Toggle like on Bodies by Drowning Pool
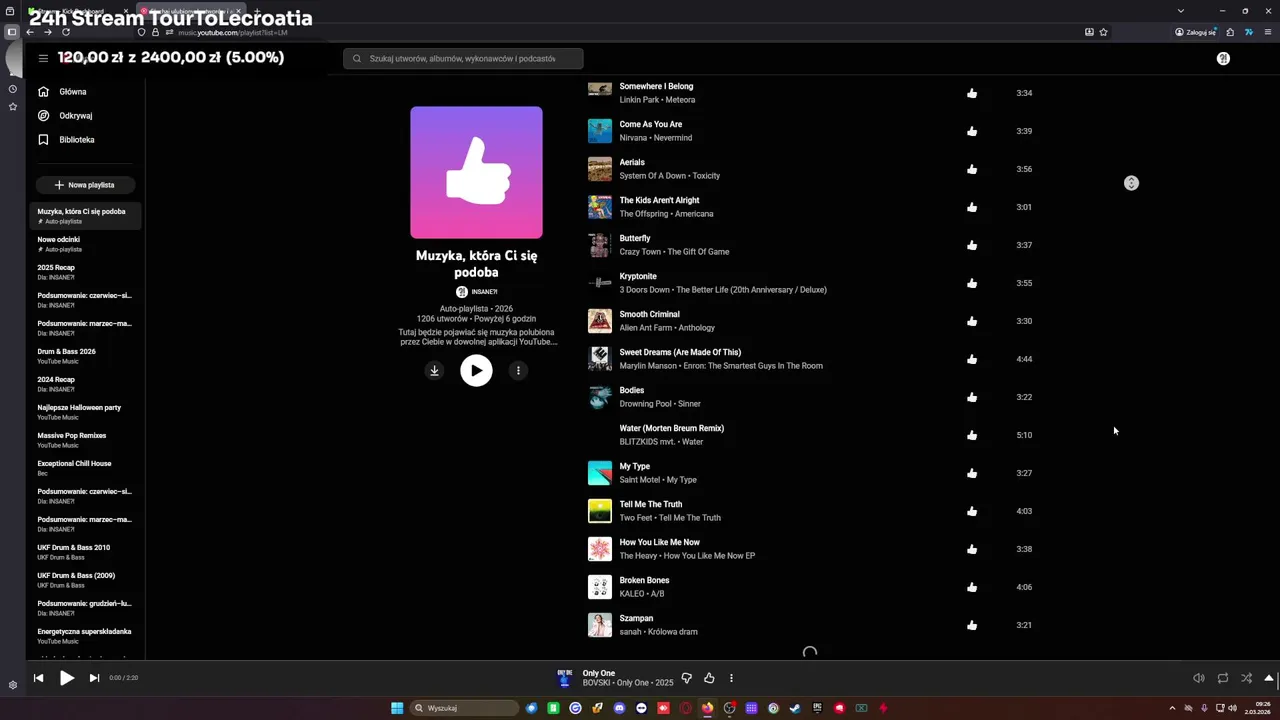1280x720 pixels. (x=972, y=397)
